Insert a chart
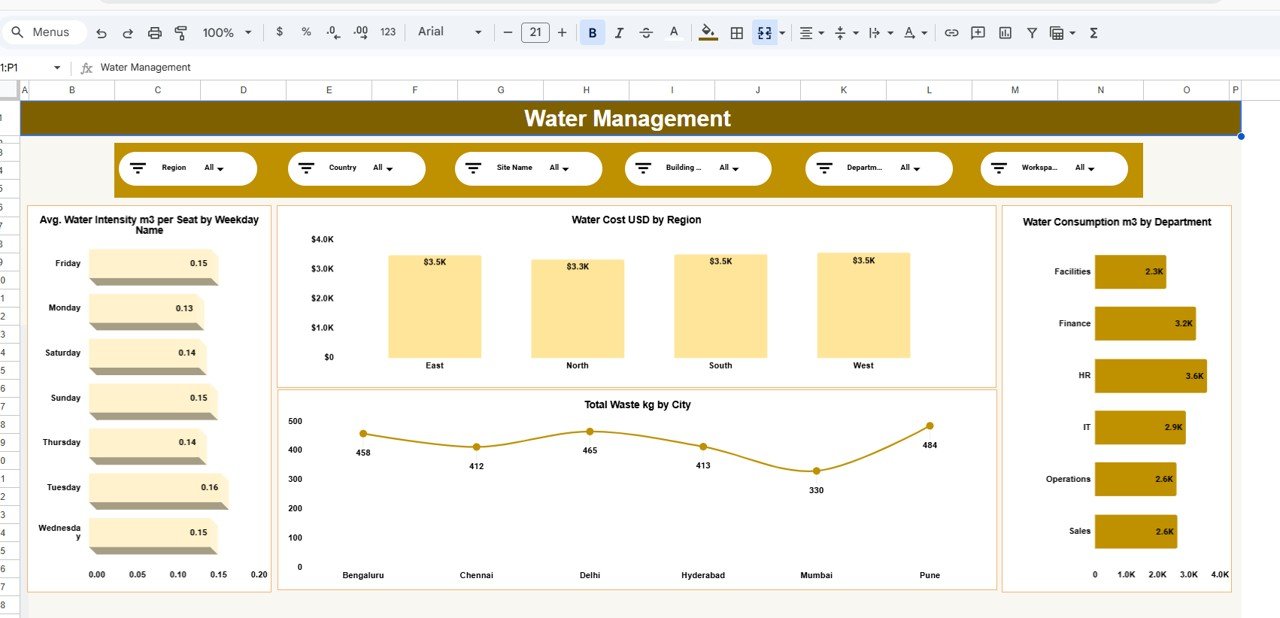The height and width of the screenshot is (618, 1280). pos(1004,32)
